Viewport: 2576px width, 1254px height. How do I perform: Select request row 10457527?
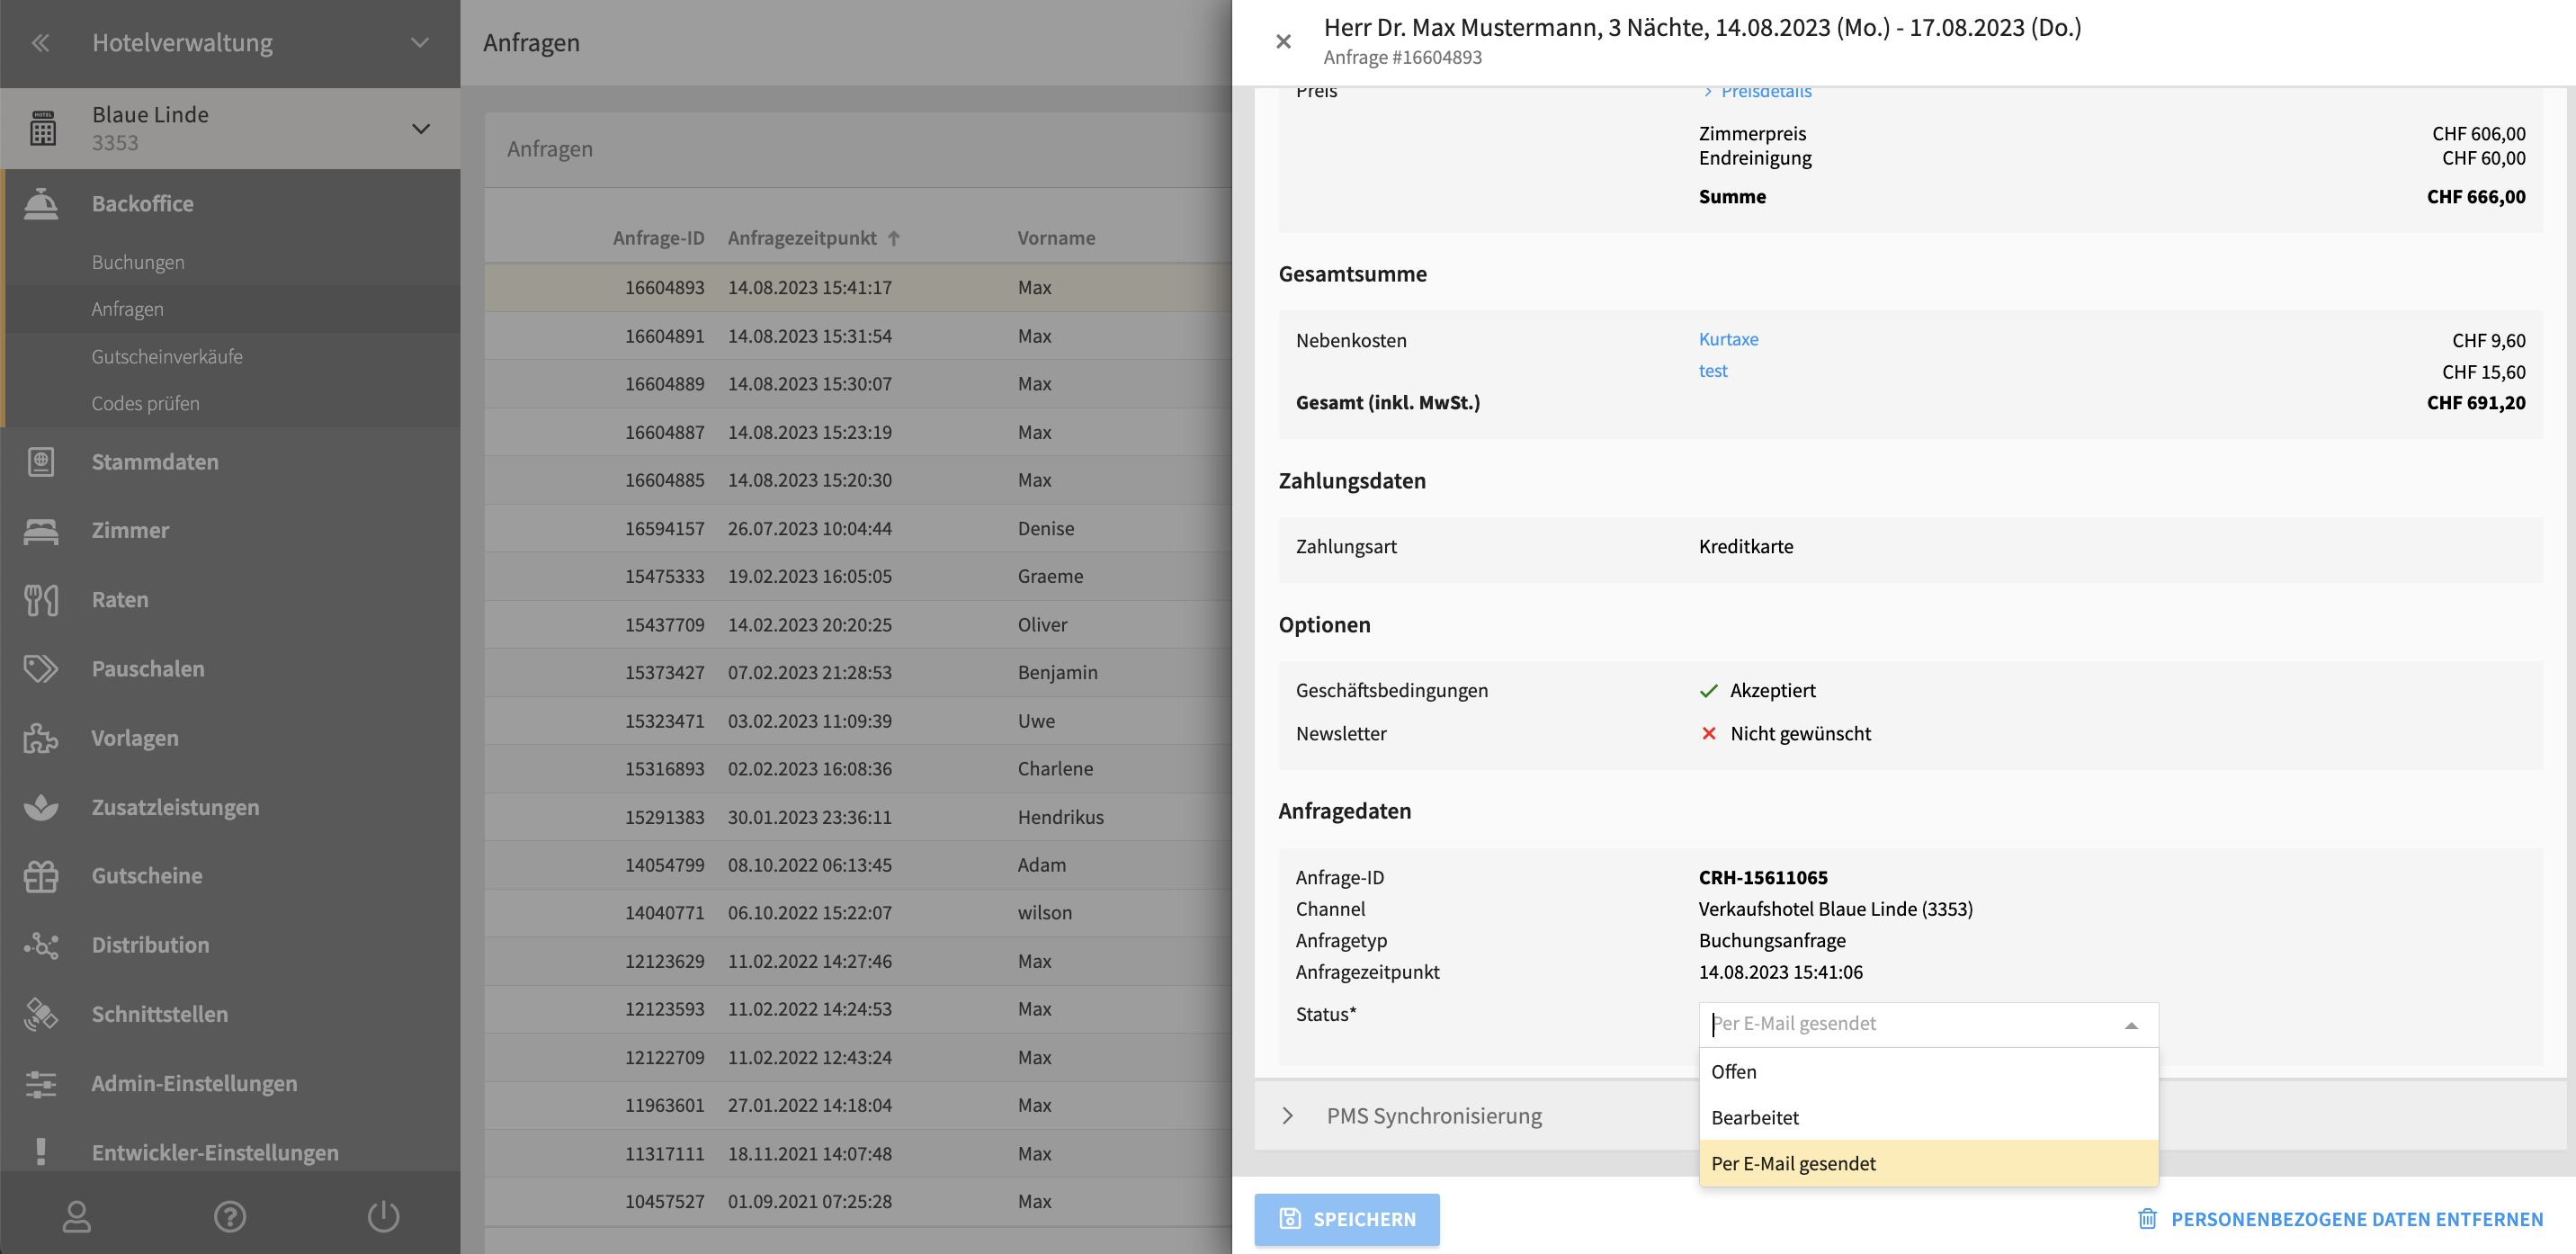point(858,1201)
